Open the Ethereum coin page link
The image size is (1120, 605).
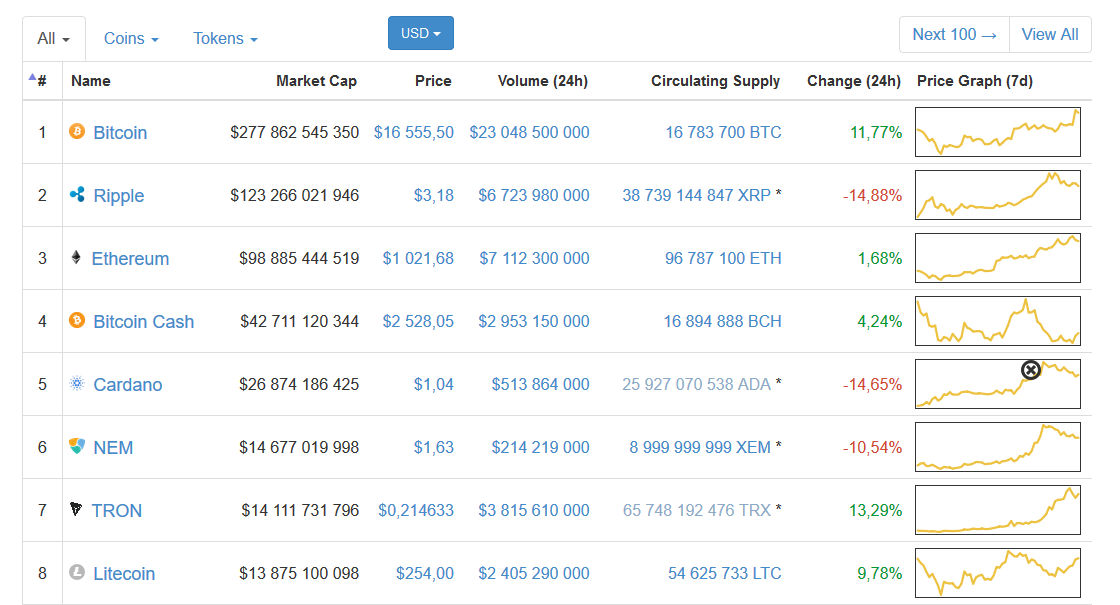130,259
